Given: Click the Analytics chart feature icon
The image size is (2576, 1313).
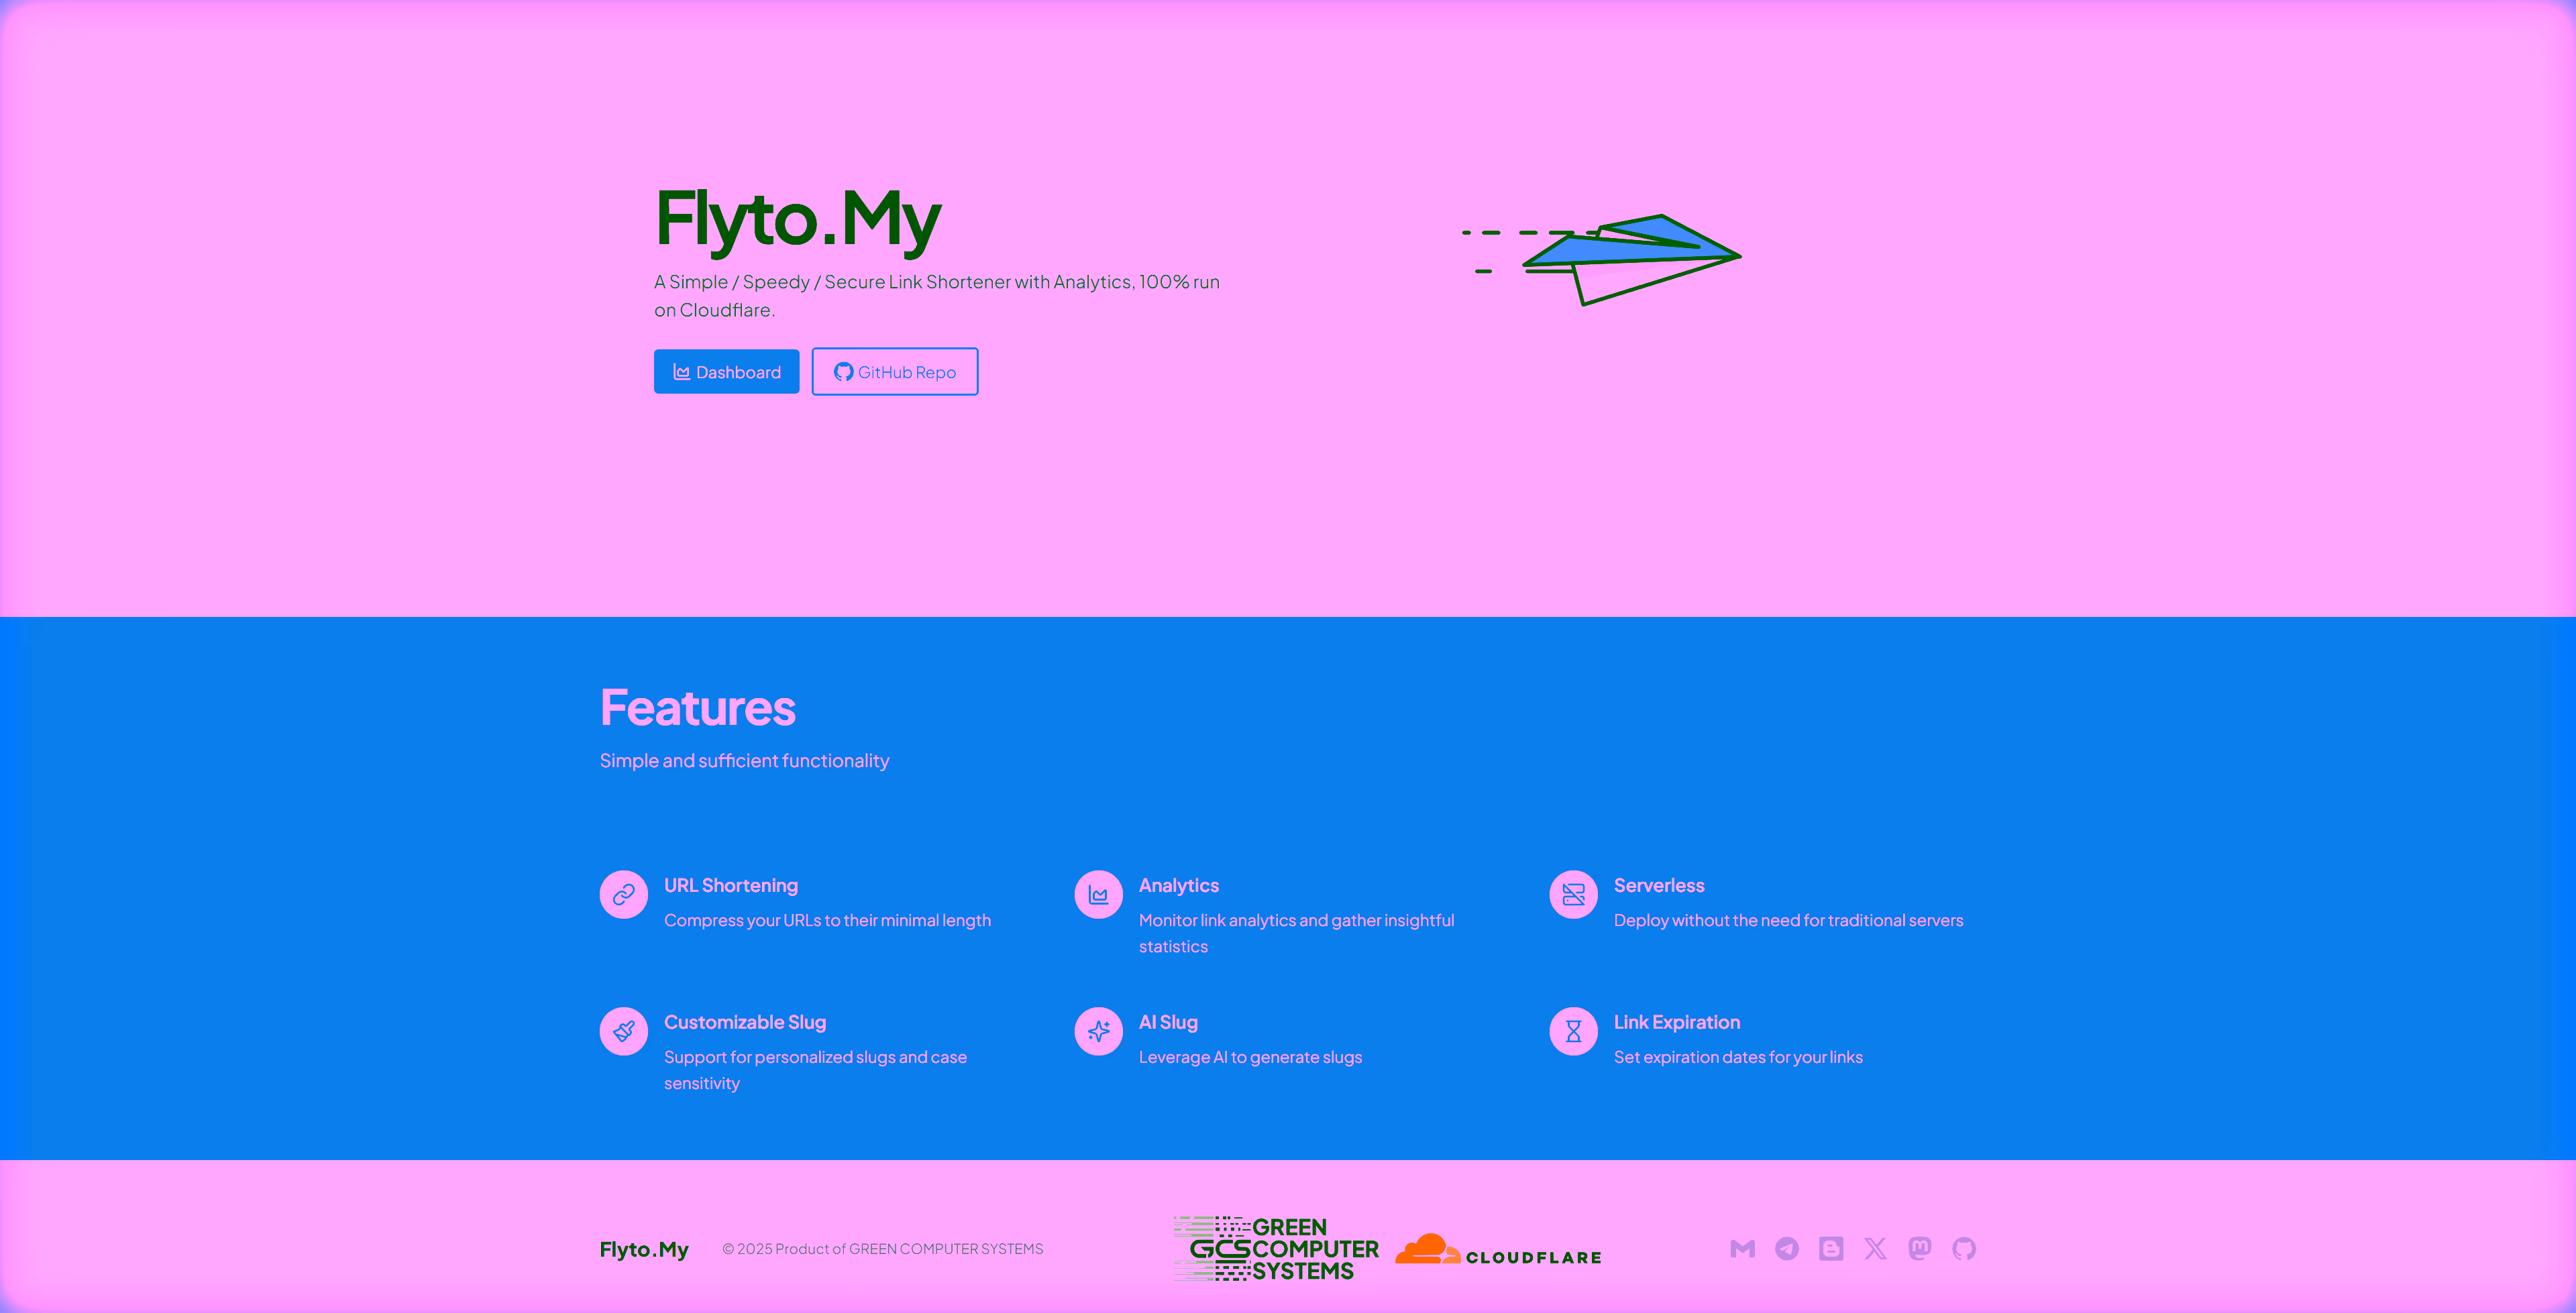Looking at the screenshot, I should tap(1098, 894).
